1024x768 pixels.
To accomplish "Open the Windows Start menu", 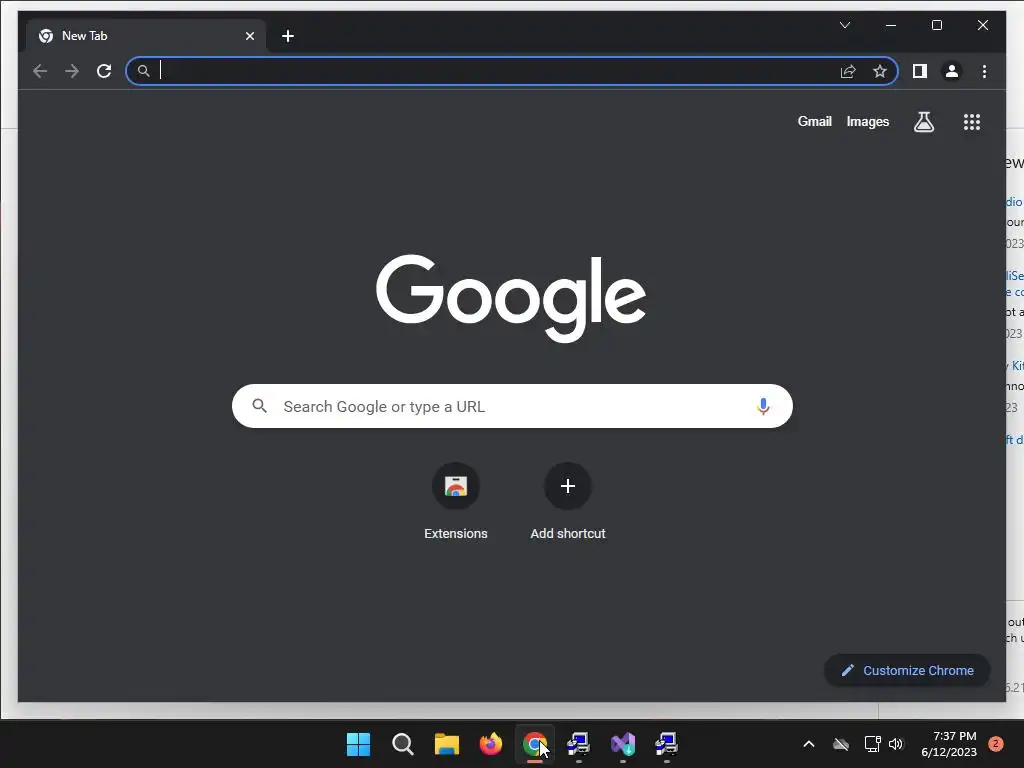I will [x=358, y=744].
